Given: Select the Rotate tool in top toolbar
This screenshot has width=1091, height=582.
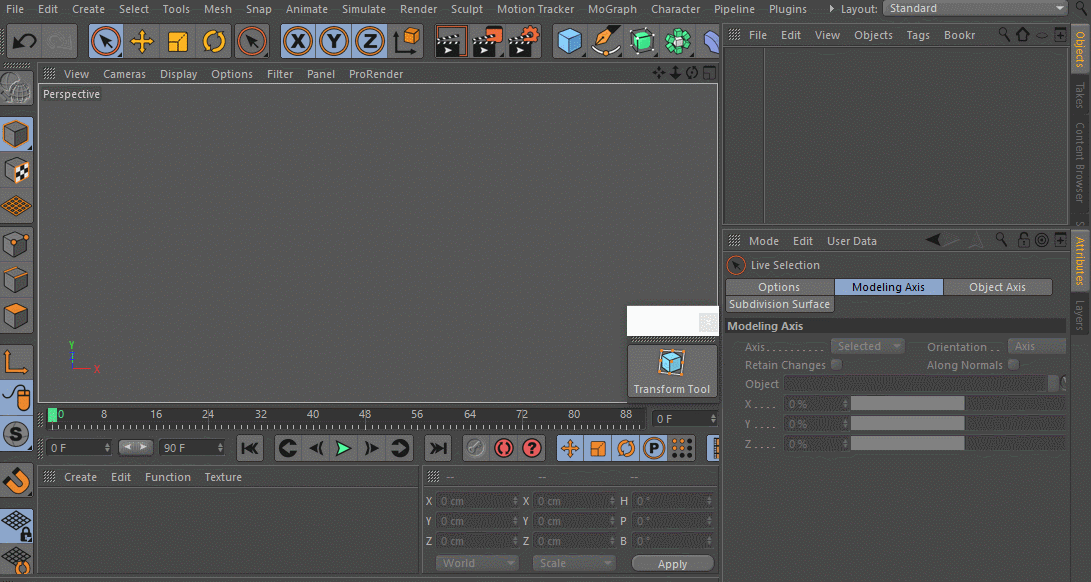Looking at the screenshot, I should pyautogui.click(x=214, y=42).
